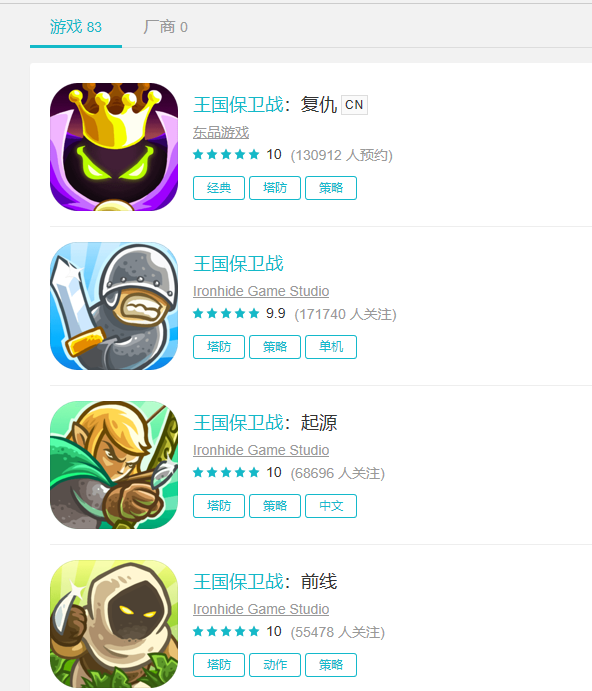Select the 经典 tag button
592x691 pixels.
point(219,188)
